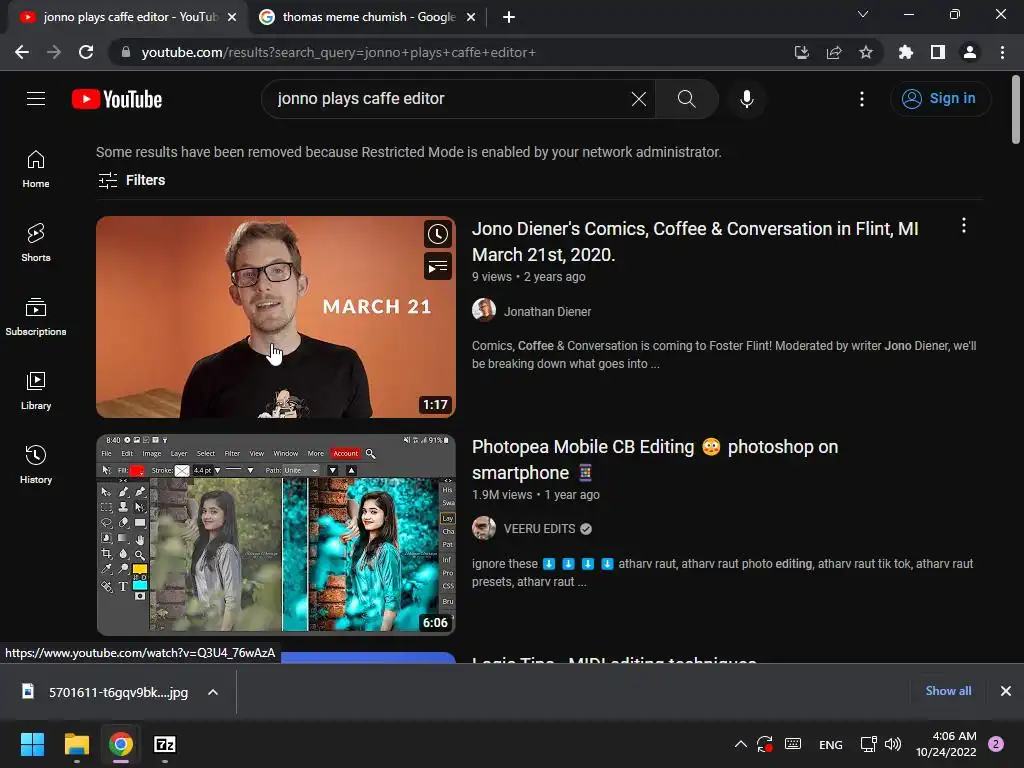Open the Windows Start menu
This screenshot has height=768, width=1024.
[32, 744]
